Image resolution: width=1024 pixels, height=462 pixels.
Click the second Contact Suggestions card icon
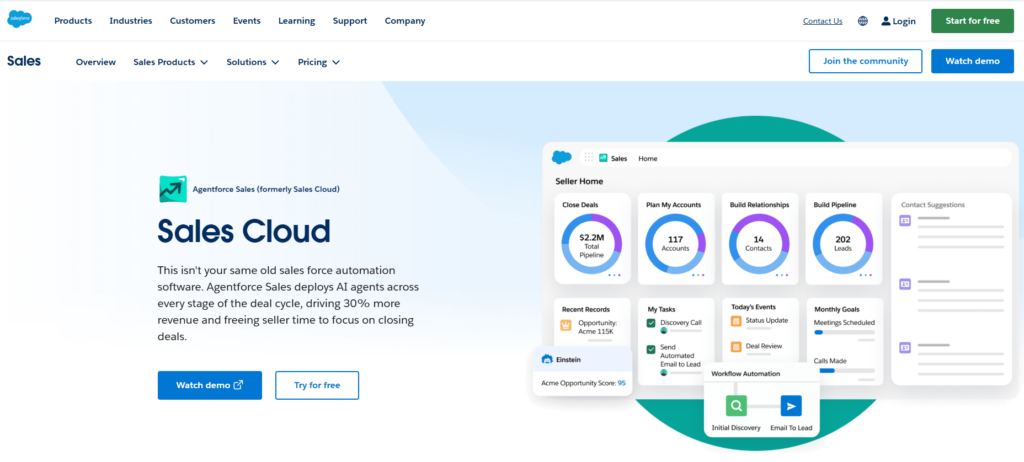[x=904, y=284]
